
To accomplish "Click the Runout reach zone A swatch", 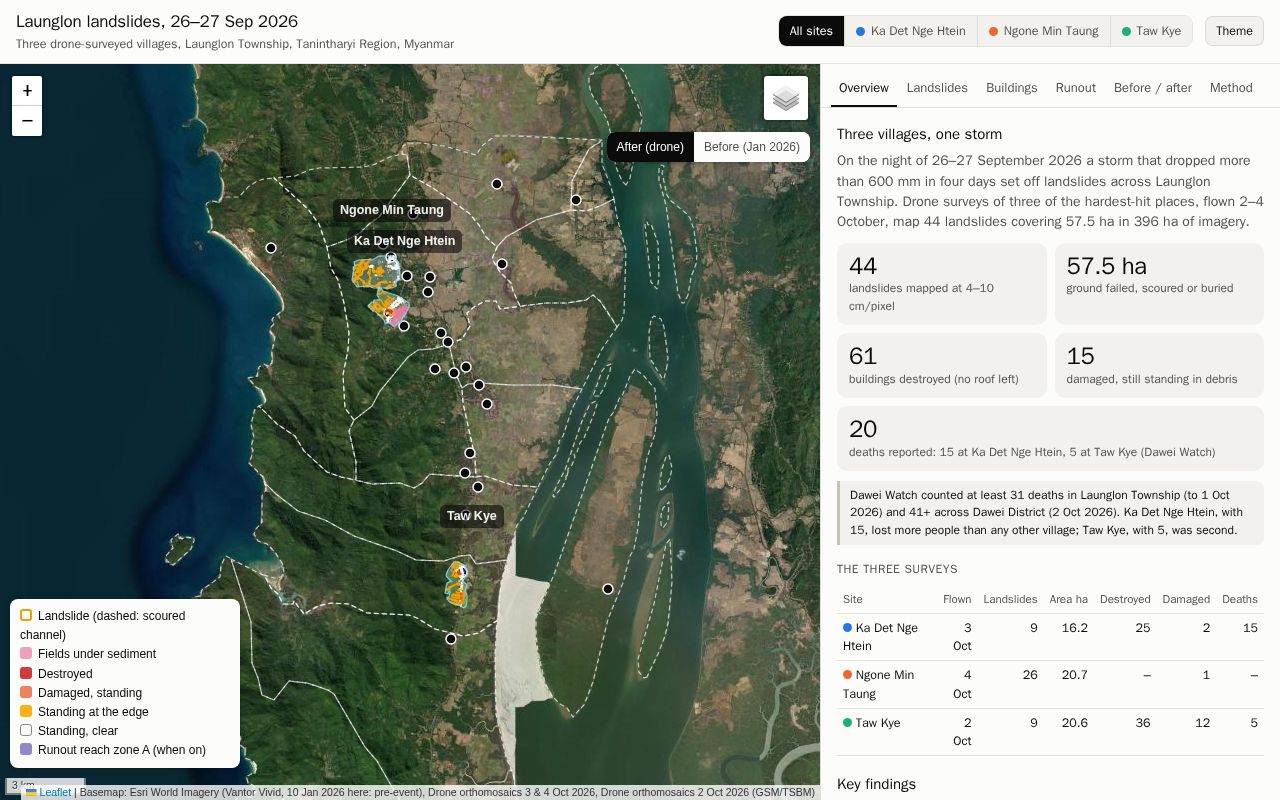I will tap(26, 749).
